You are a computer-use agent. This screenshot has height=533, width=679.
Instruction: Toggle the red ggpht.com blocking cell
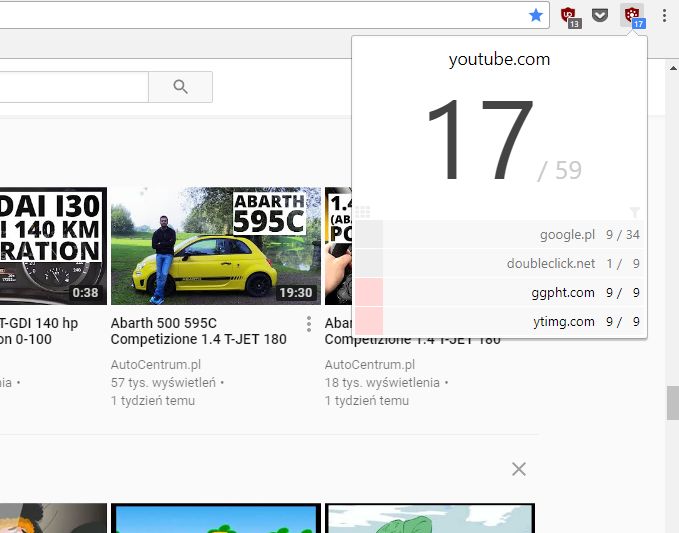(369, 292)
